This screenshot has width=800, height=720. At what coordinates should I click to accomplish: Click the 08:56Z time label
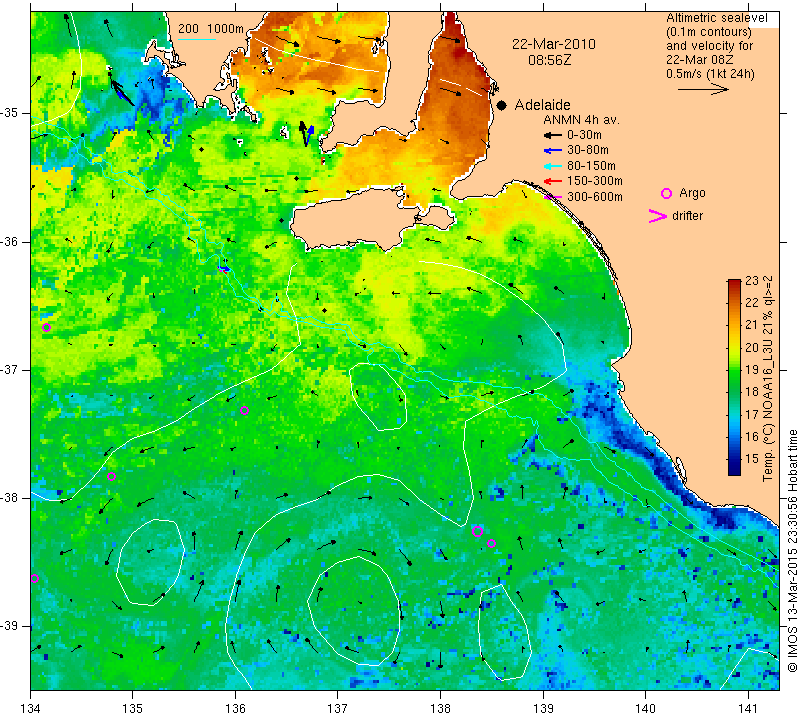549,60
